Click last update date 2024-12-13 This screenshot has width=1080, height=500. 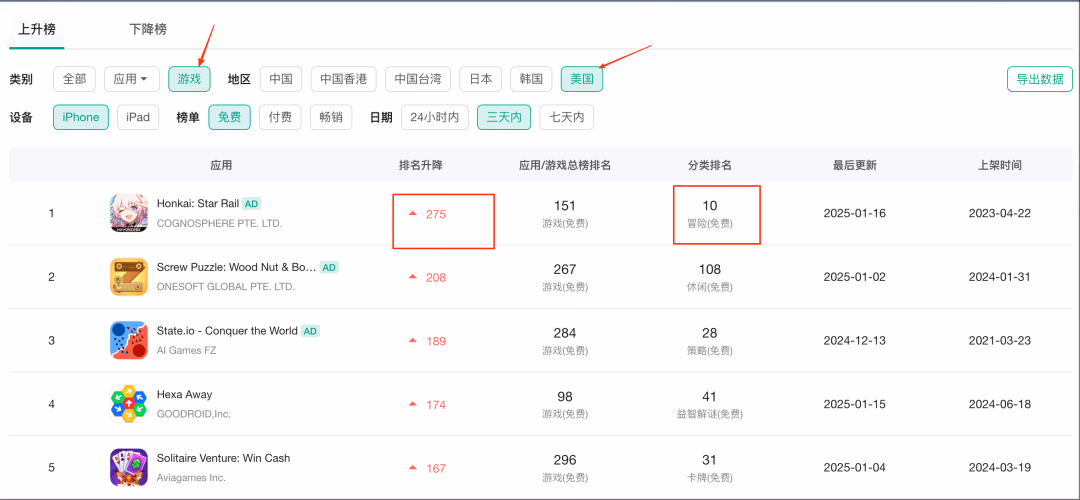pos(855,340)
